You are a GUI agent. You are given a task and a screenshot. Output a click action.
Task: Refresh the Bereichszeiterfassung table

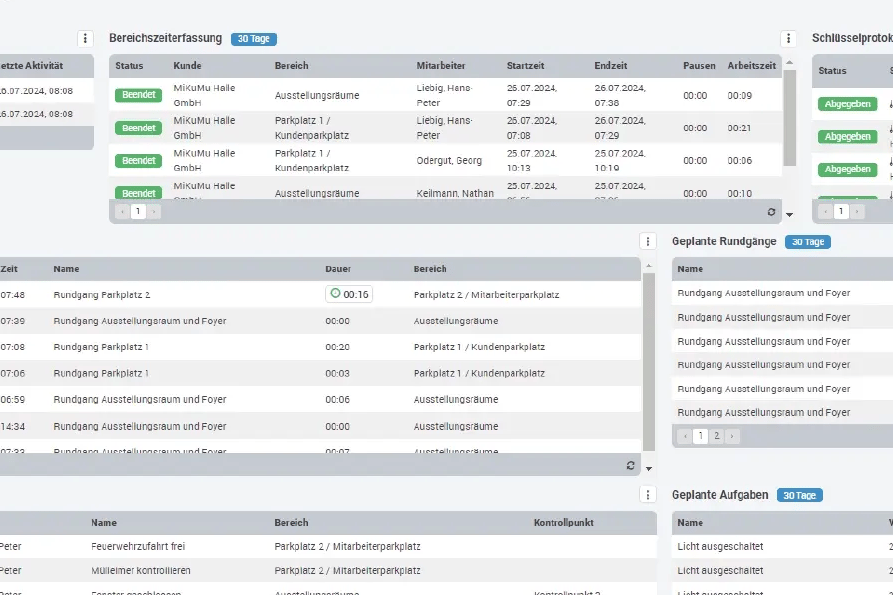click(x=771, y=212)
